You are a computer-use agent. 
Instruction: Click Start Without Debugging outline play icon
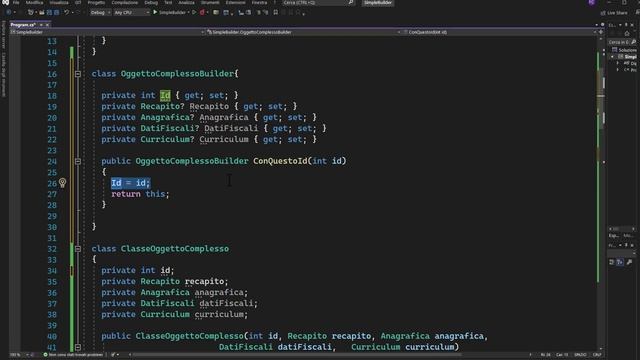194,13
